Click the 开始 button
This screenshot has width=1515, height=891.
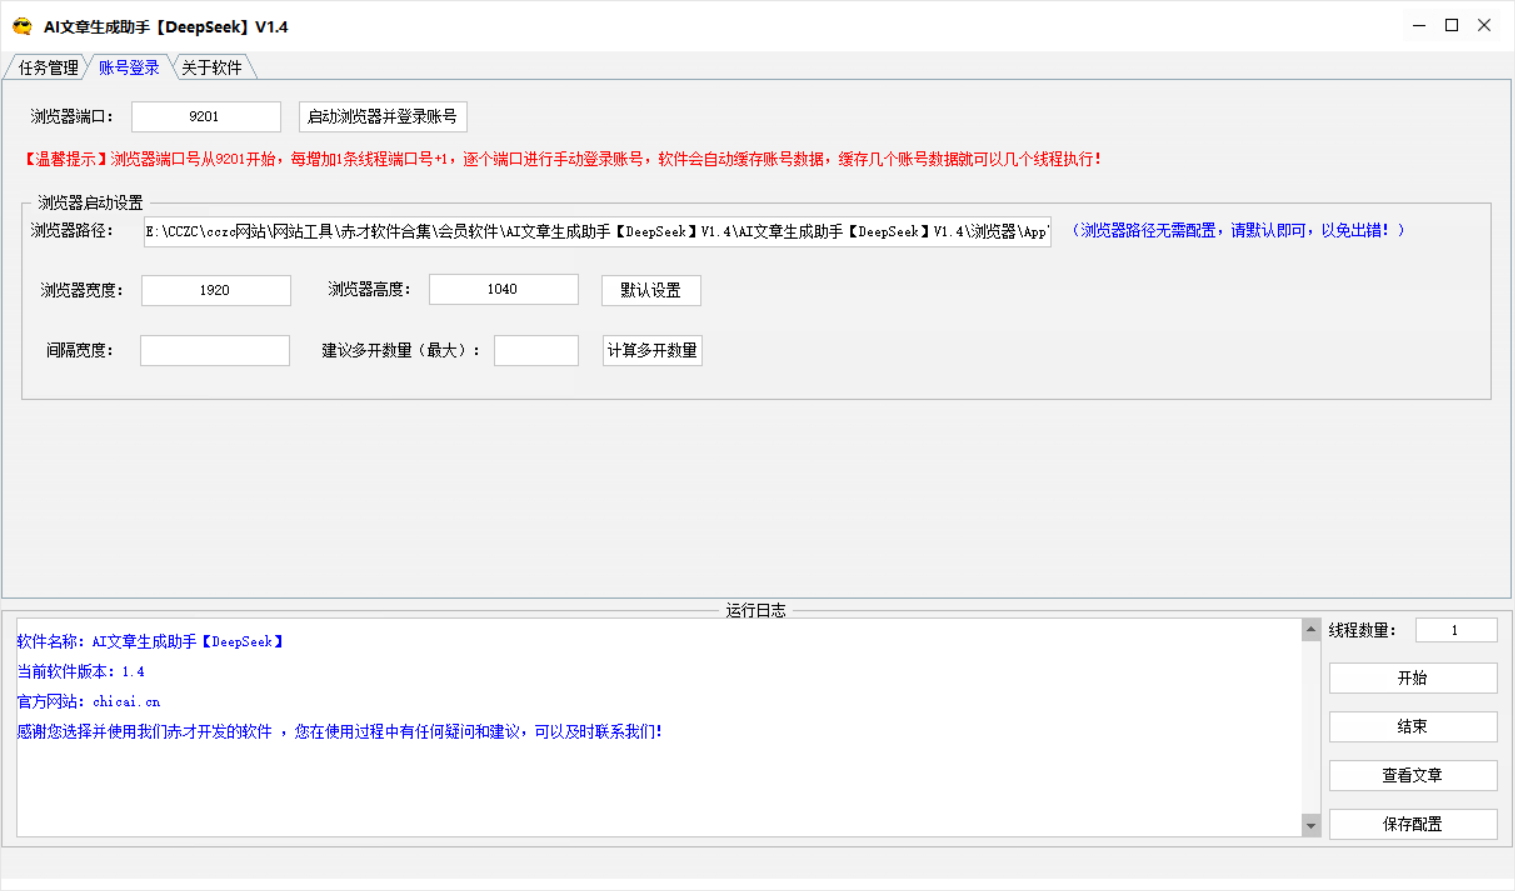[1413, 678]
